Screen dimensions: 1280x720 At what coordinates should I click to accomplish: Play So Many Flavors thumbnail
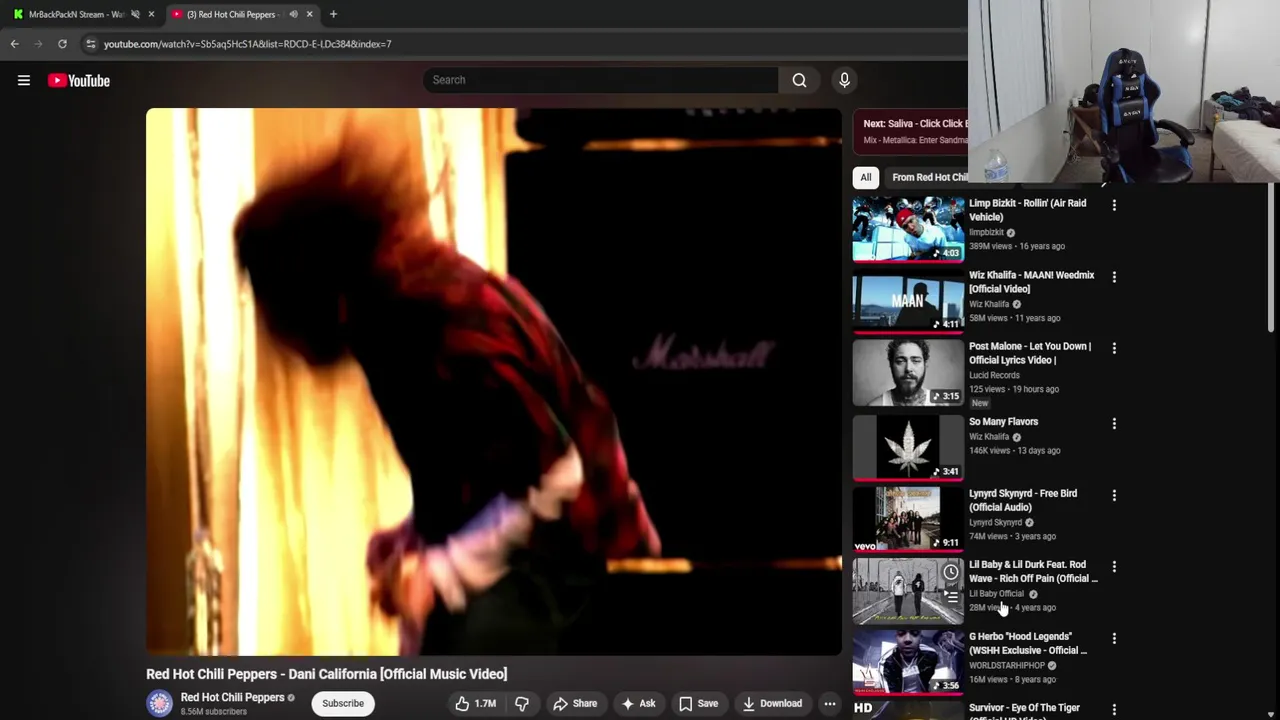pyautogui.click(x=908, y=447)
